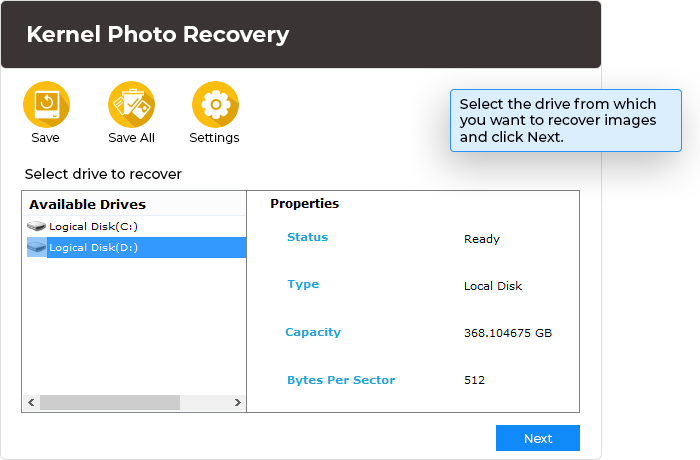Click the Next button

pyautogui.click(x=538, y=438)
